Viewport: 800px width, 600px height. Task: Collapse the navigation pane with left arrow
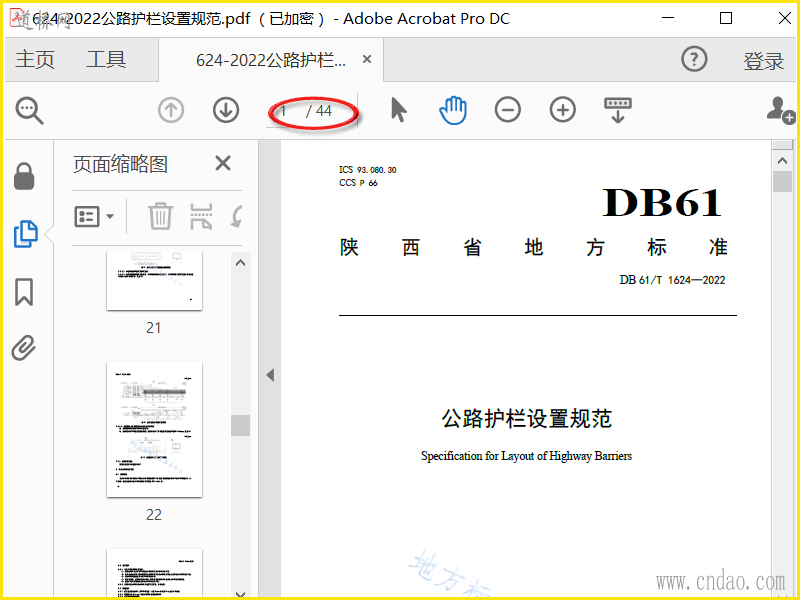pyautogui.click(x=270, y=375)
